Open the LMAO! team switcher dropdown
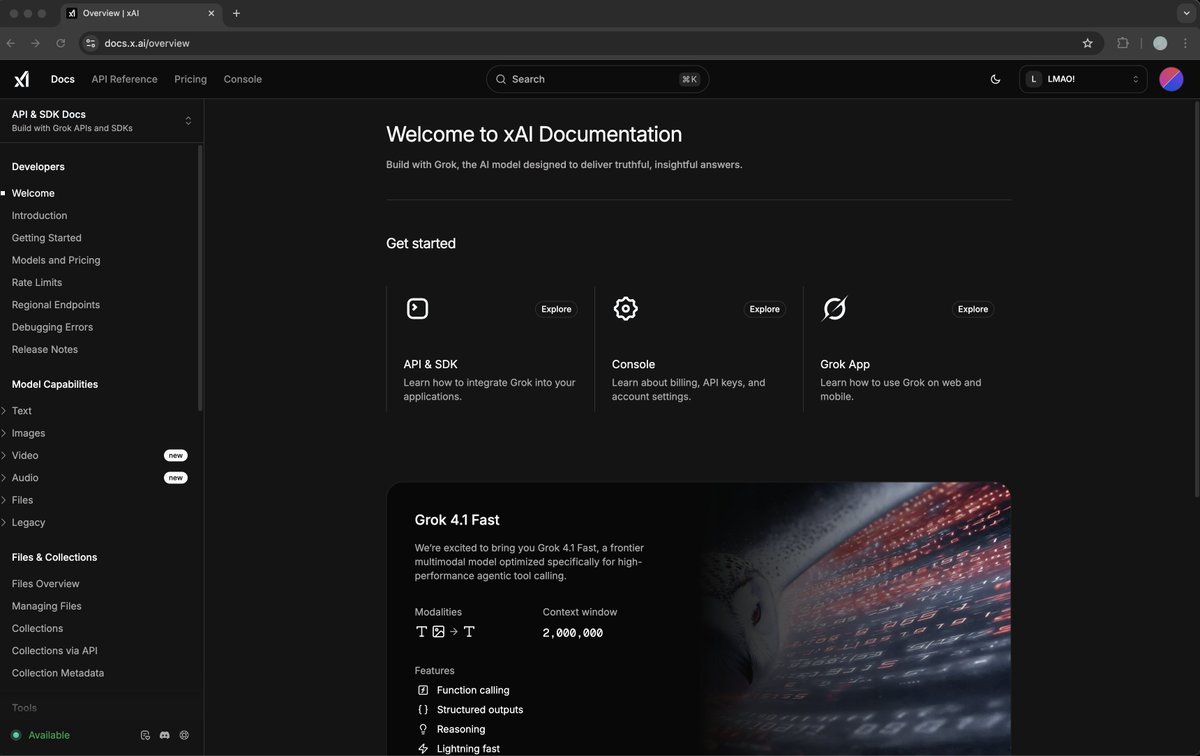1200x756 pixels. 1083,79
